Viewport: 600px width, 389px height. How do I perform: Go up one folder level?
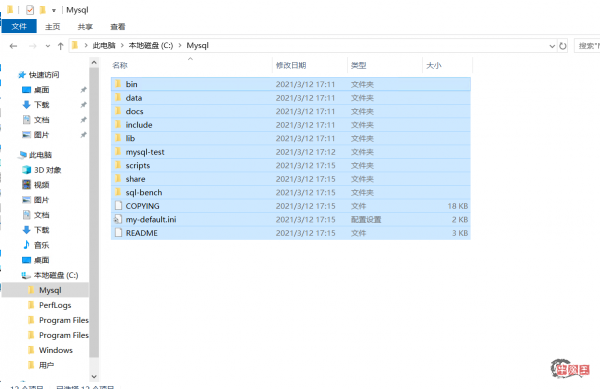(60, 46)
